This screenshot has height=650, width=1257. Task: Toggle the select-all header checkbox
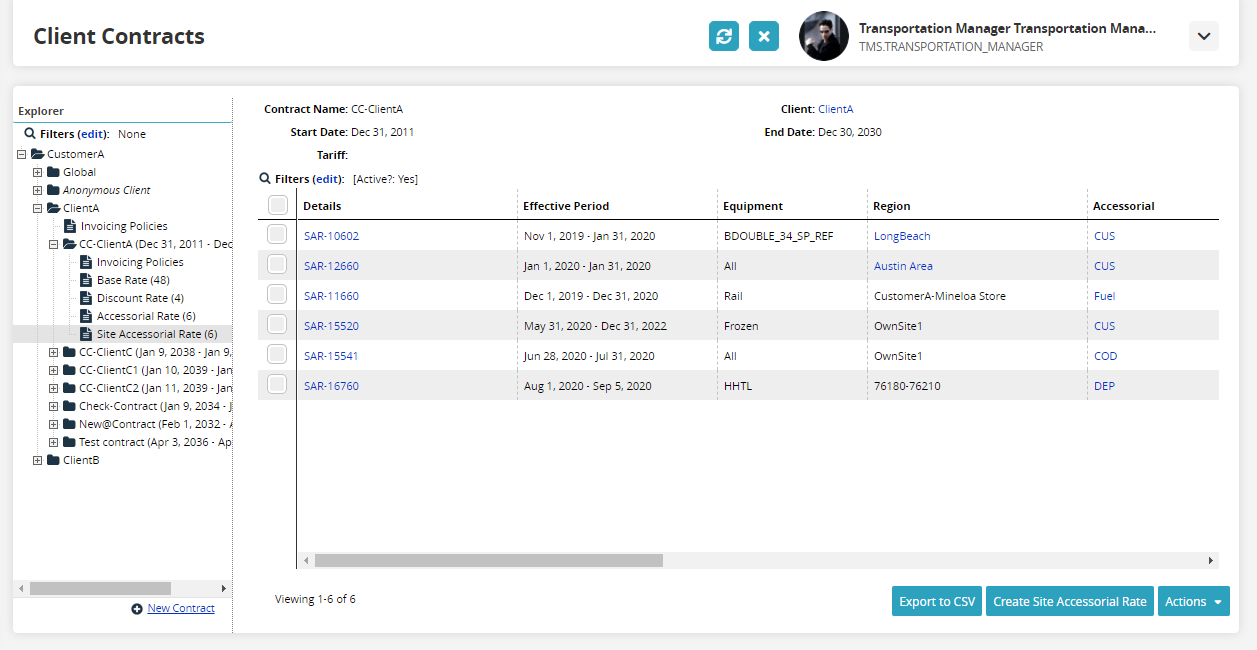(277, 205)
